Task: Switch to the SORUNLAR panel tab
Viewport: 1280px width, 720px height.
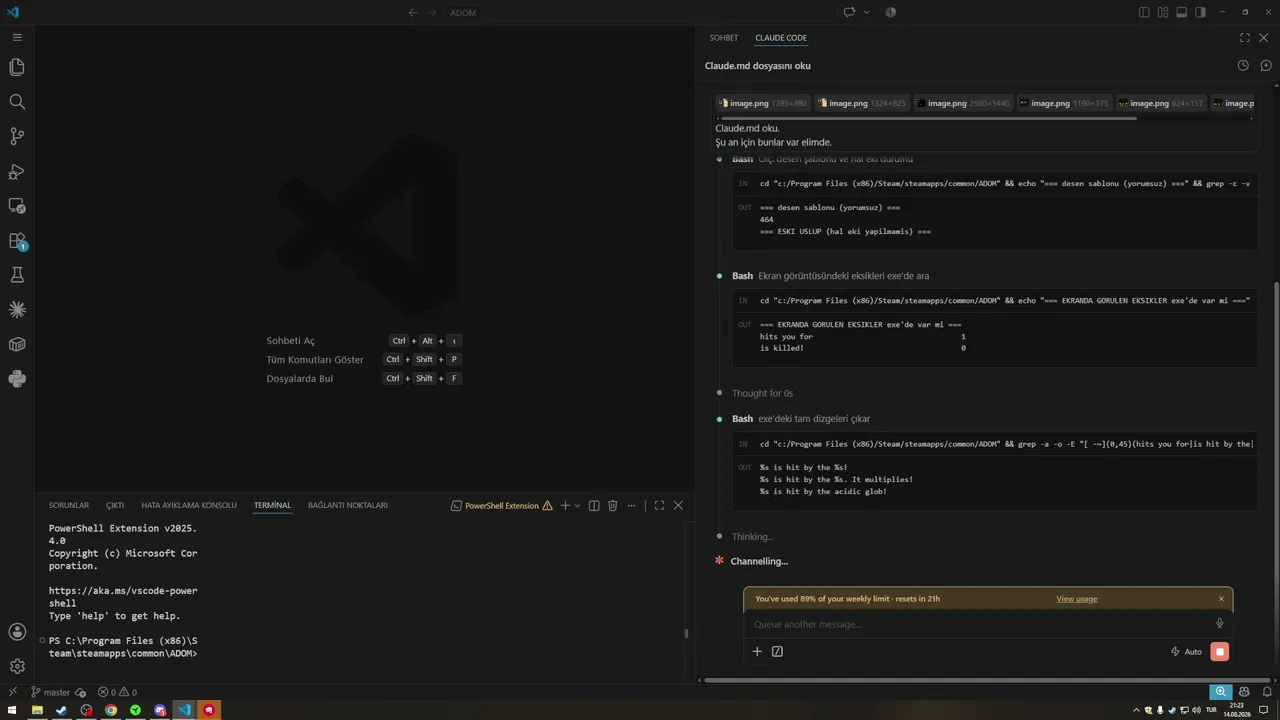Action: click(69, 506)
